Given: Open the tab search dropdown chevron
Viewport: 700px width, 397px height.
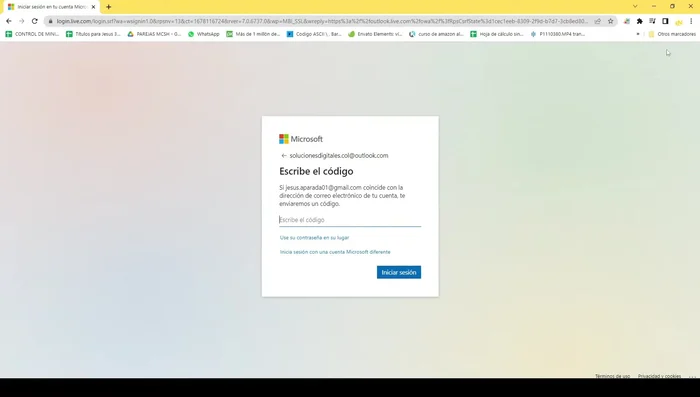Looking at the screenshot, I should 635,6.
